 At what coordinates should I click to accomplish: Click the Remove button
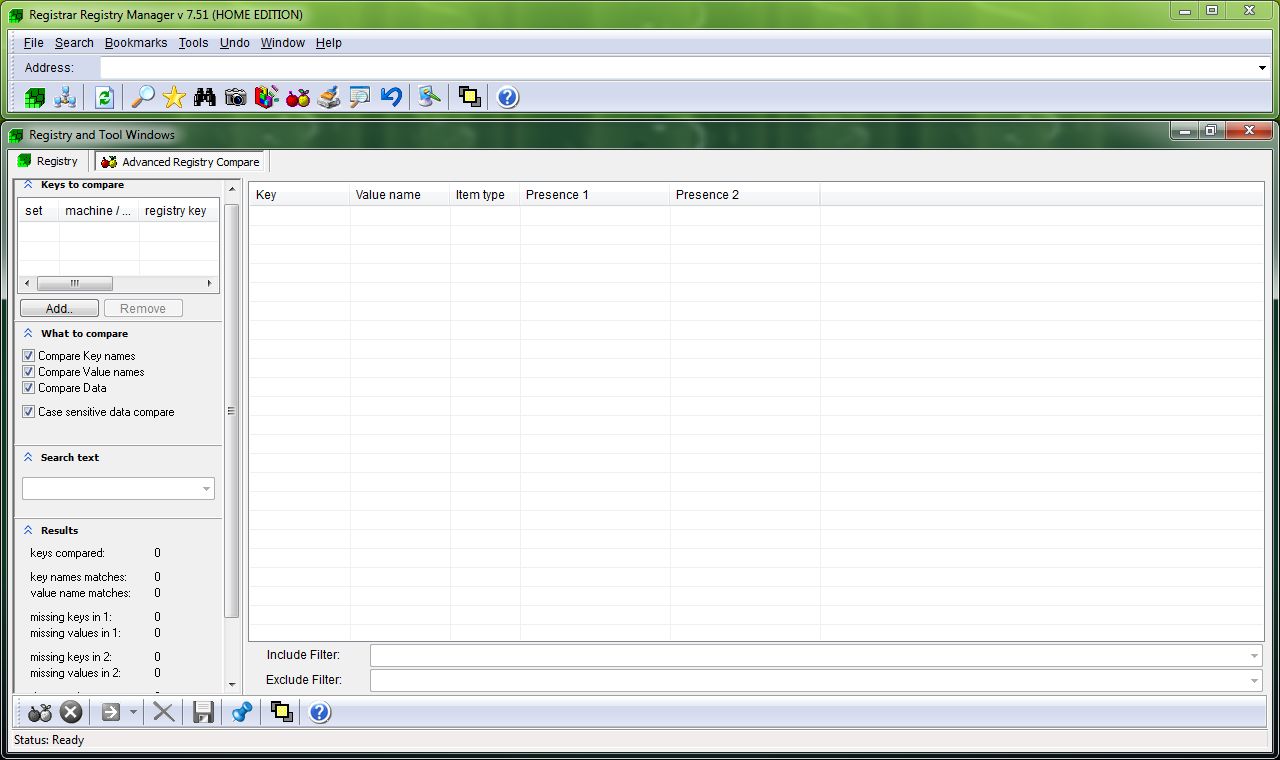[x=143, y=308]
